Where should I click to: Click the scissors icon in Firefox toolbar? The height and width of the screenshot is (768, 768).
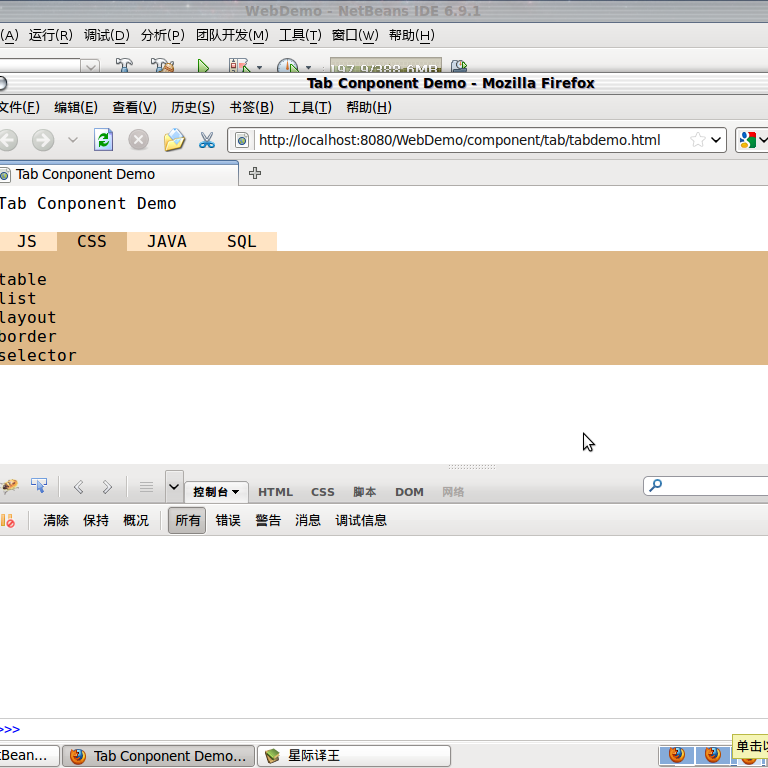click(x=207, y=140)
